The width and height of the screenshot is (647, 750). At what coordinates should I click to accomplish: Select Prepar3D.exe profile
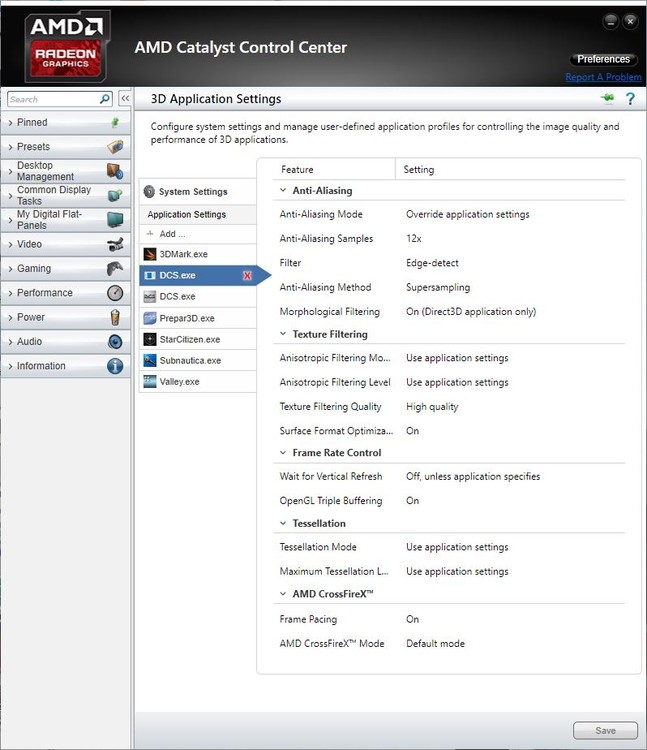197,318
